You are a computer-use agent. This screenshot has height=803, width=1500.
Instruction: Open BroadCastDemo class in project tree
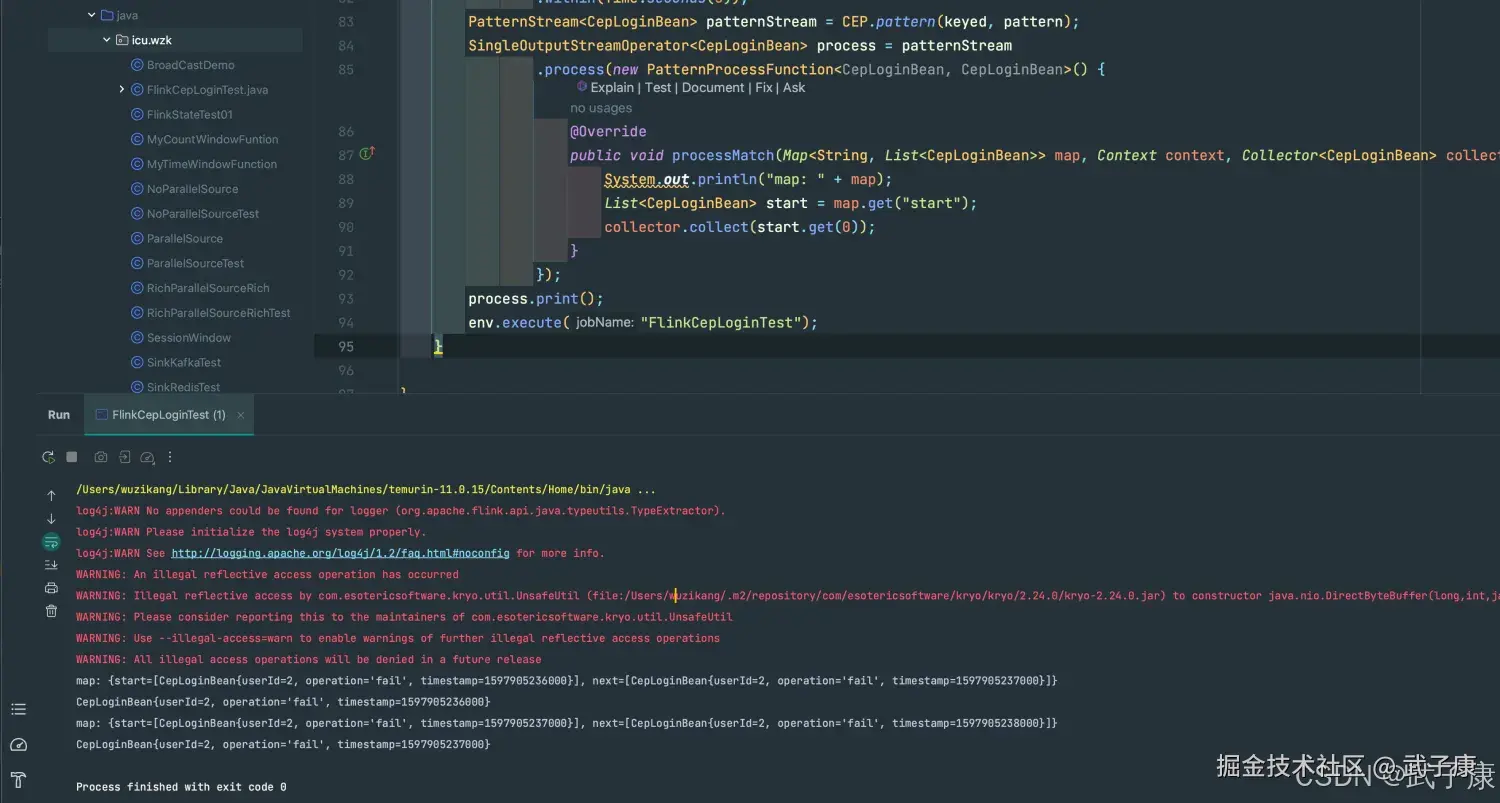coord(190,65)
